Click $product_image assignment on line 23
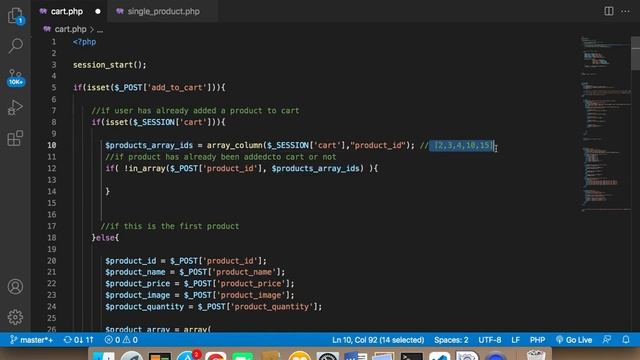This screenshot has height=360, width=640. point(200,295)
